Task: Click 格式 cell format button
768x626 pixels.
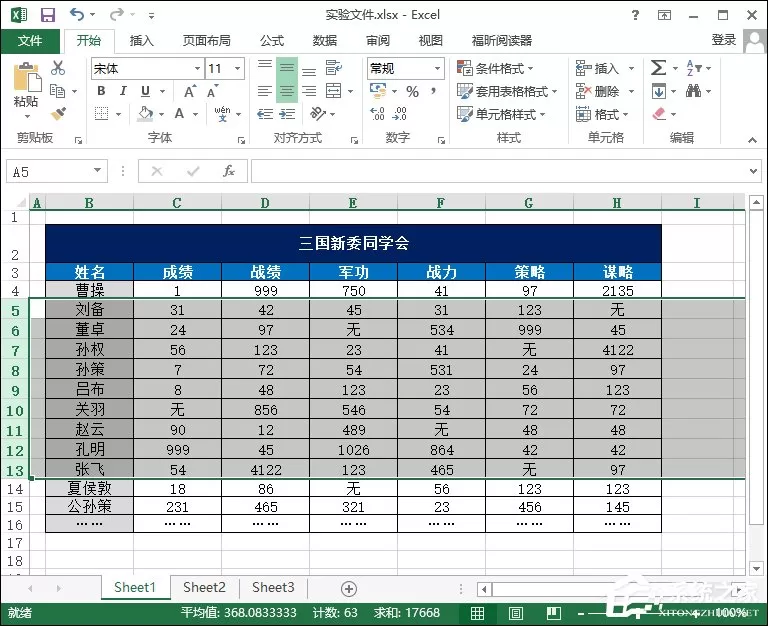Action: pyautogui.click(x=602, y=114)
